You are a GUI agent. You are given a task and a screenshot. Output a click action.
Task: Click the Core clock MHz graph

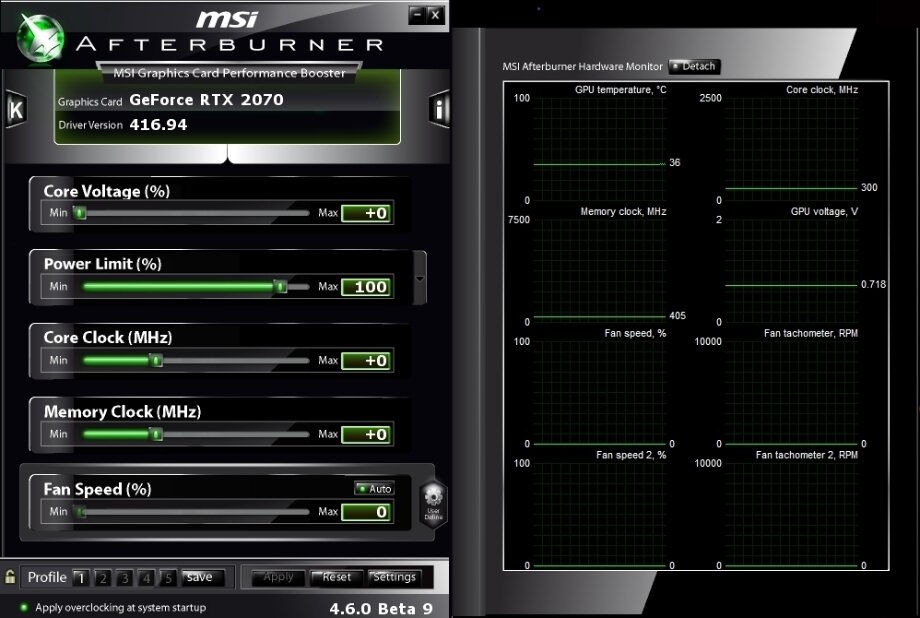coord(791,149)
